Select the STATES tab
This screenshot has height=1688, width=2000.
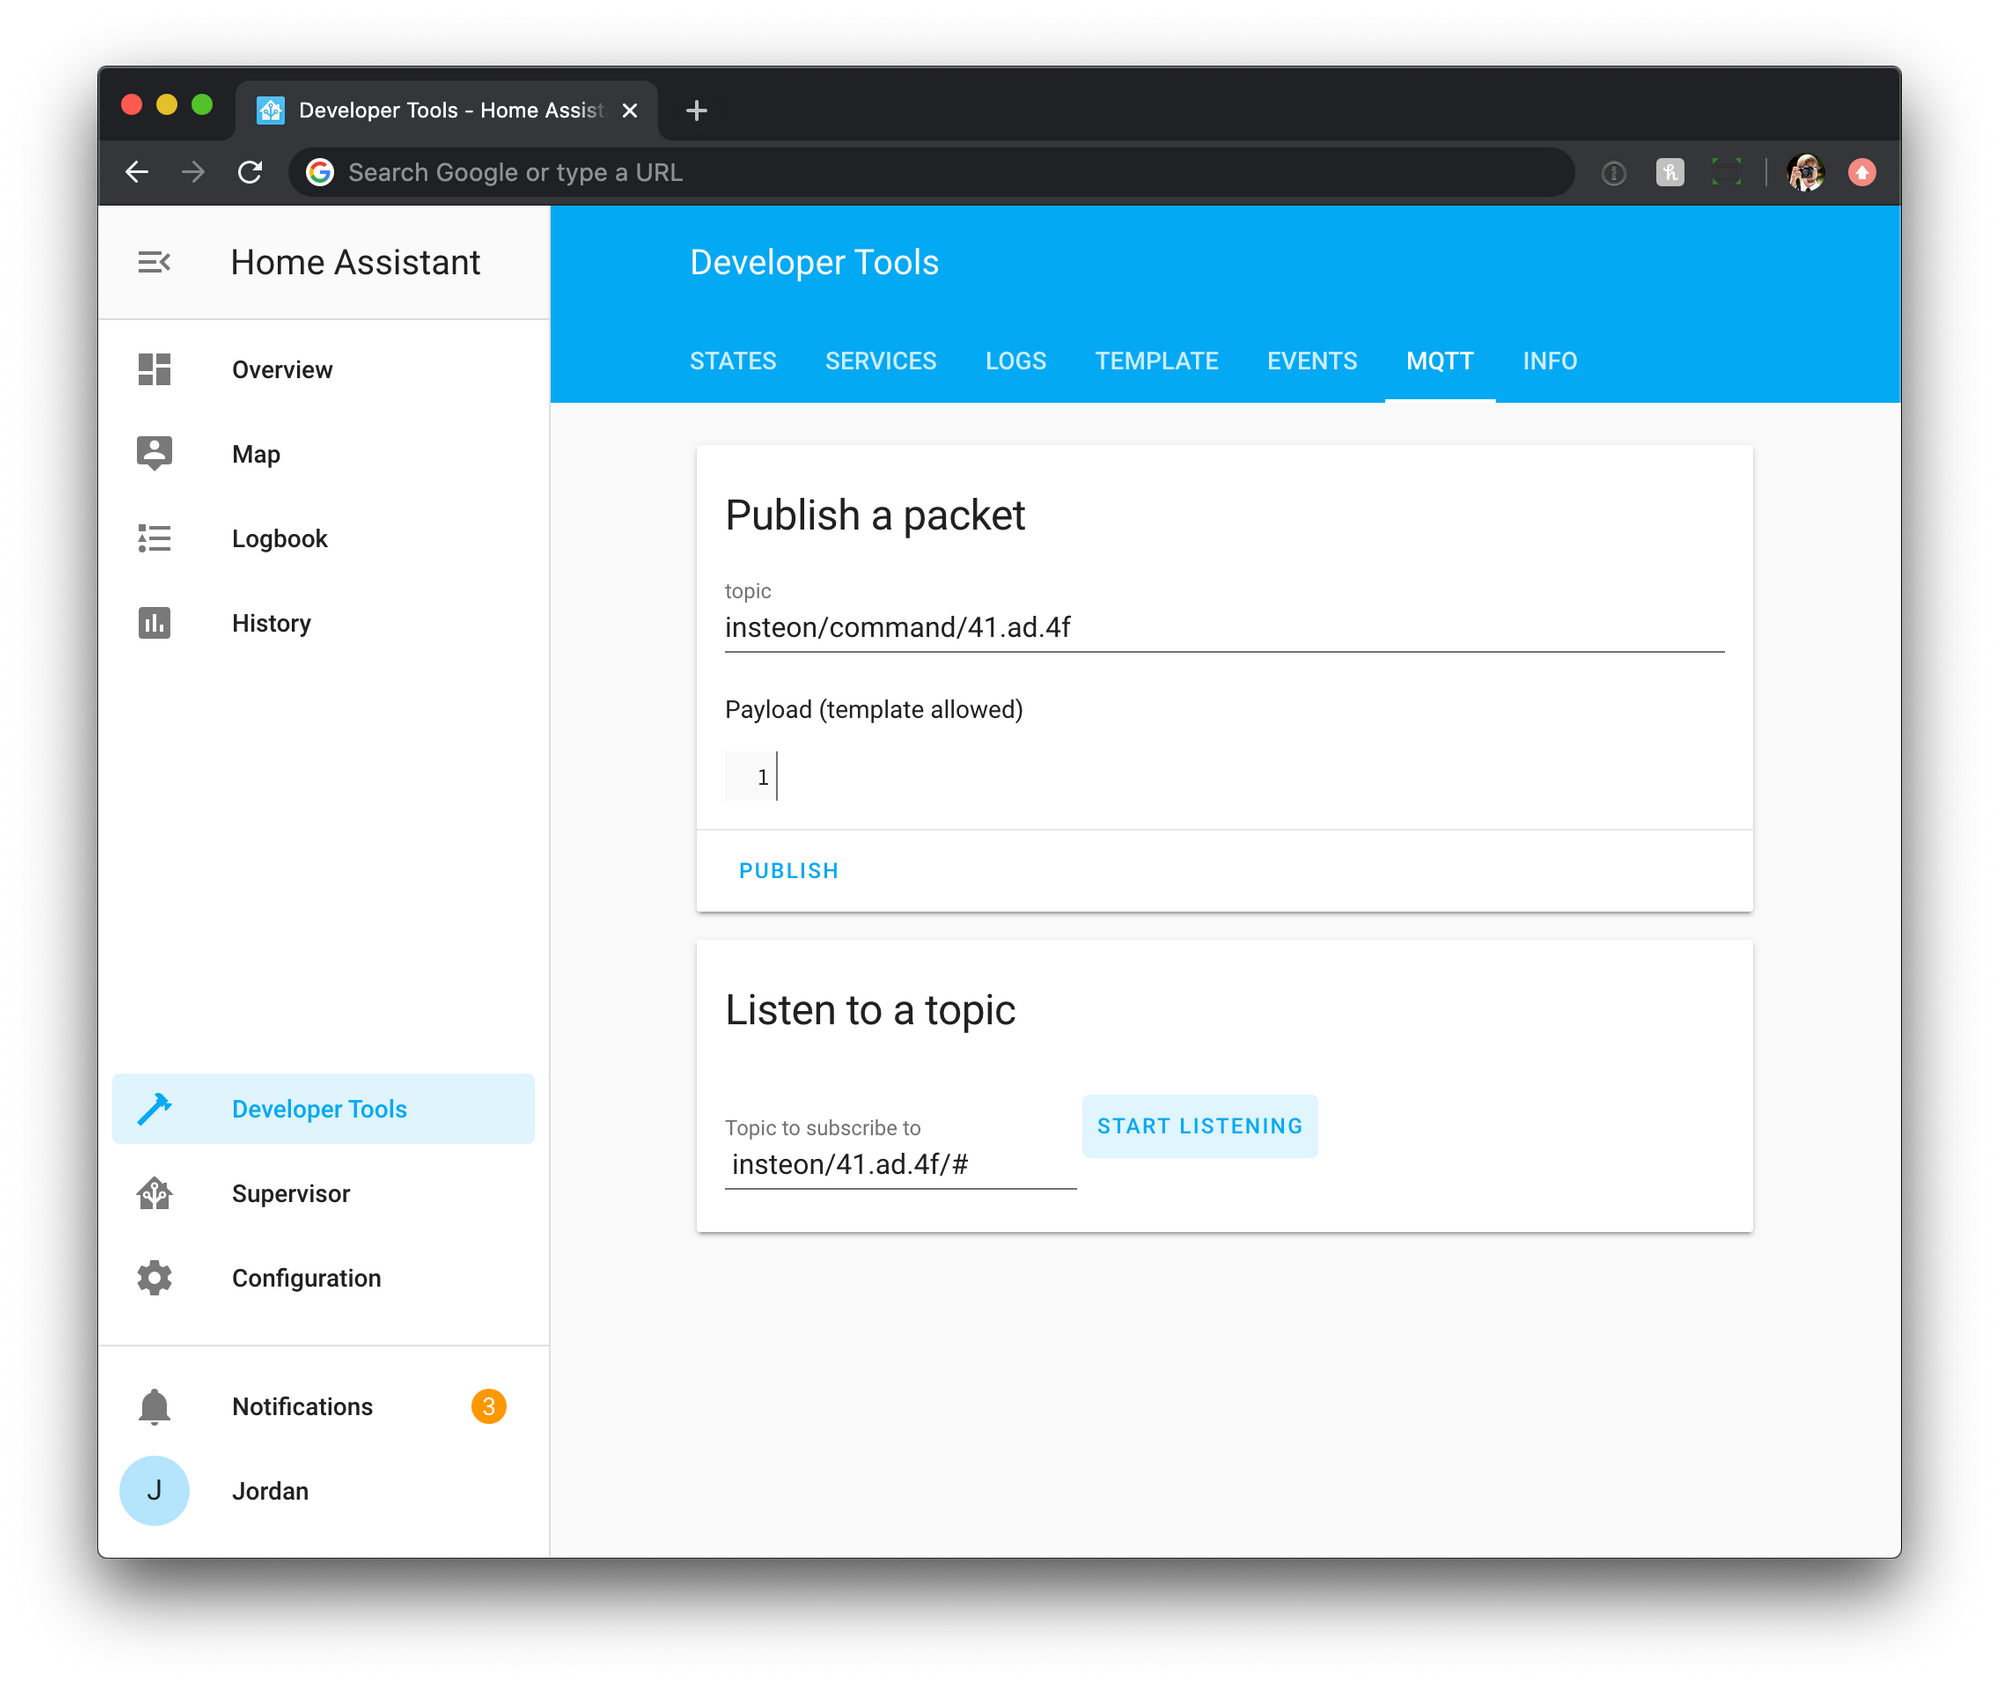pos(734,360)
